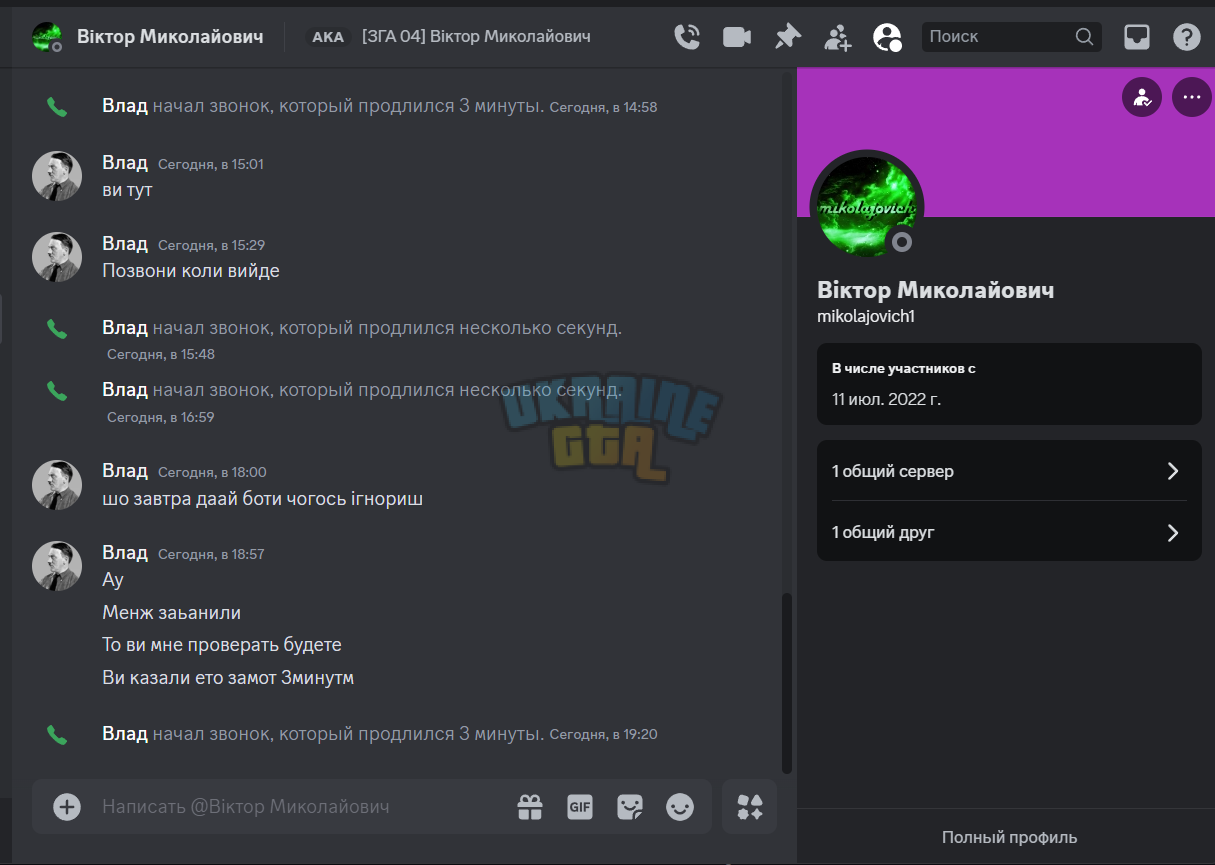Open the apps launcher button
Screen dimensions: 1215x865
pos(750,807)
